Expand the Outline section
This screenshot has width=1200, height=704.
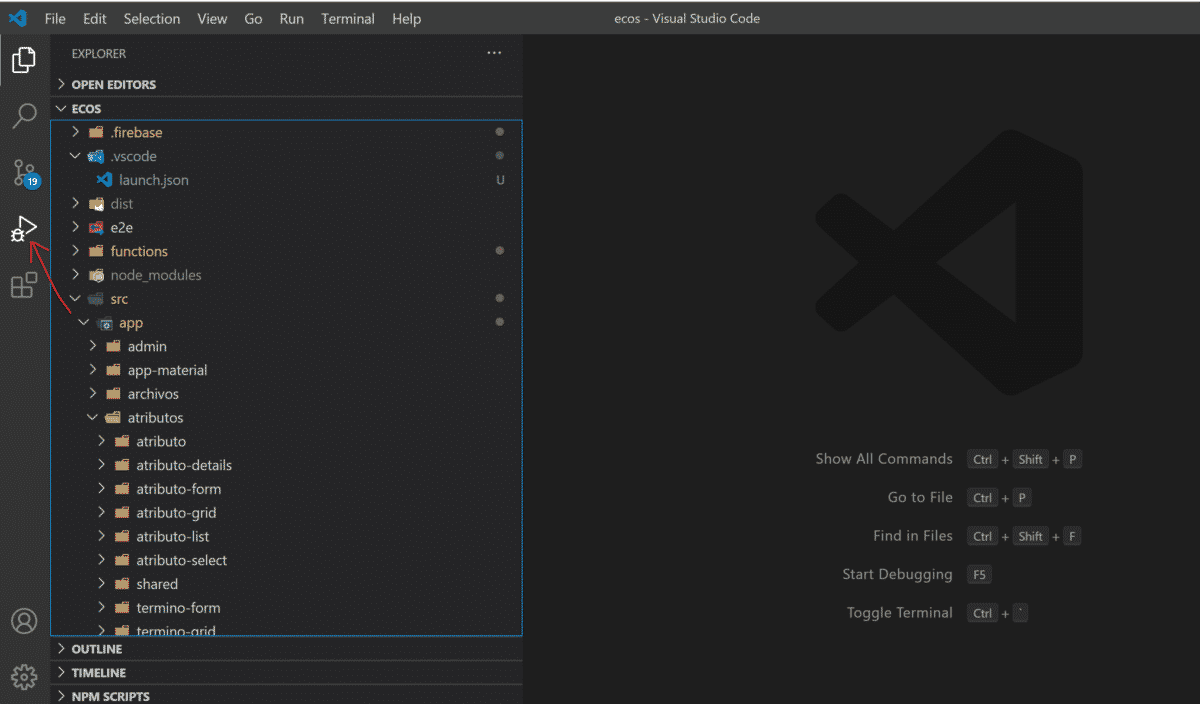62,649
